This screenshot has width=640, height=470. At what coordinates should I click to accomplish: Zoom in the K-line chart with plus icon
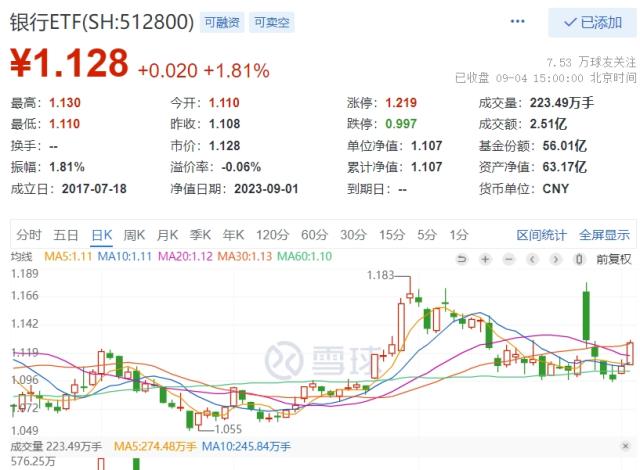tap(484, 259)
